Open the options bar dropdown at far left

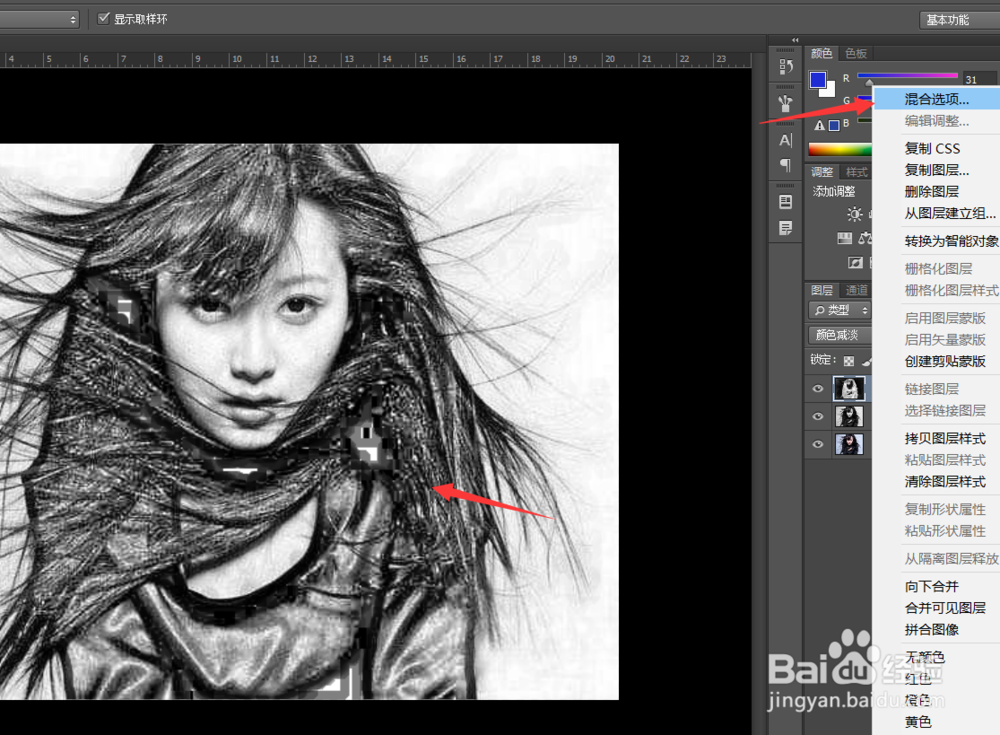(40, 19)
